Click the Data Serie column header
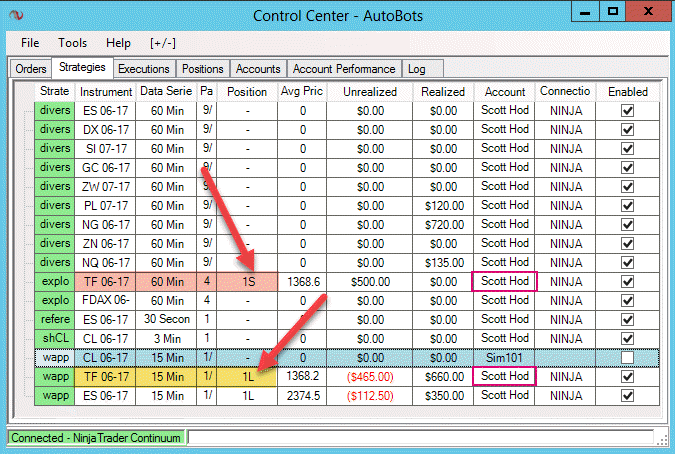The width and height of the screenshot is (675, 454). (166, 91)
